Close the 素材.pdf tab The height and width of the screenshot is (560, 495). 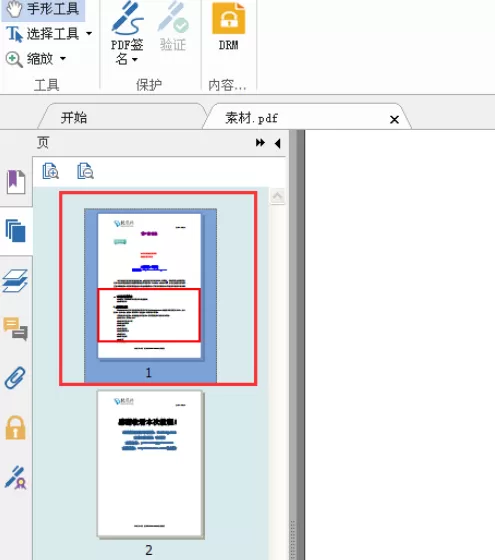[394, 119]
